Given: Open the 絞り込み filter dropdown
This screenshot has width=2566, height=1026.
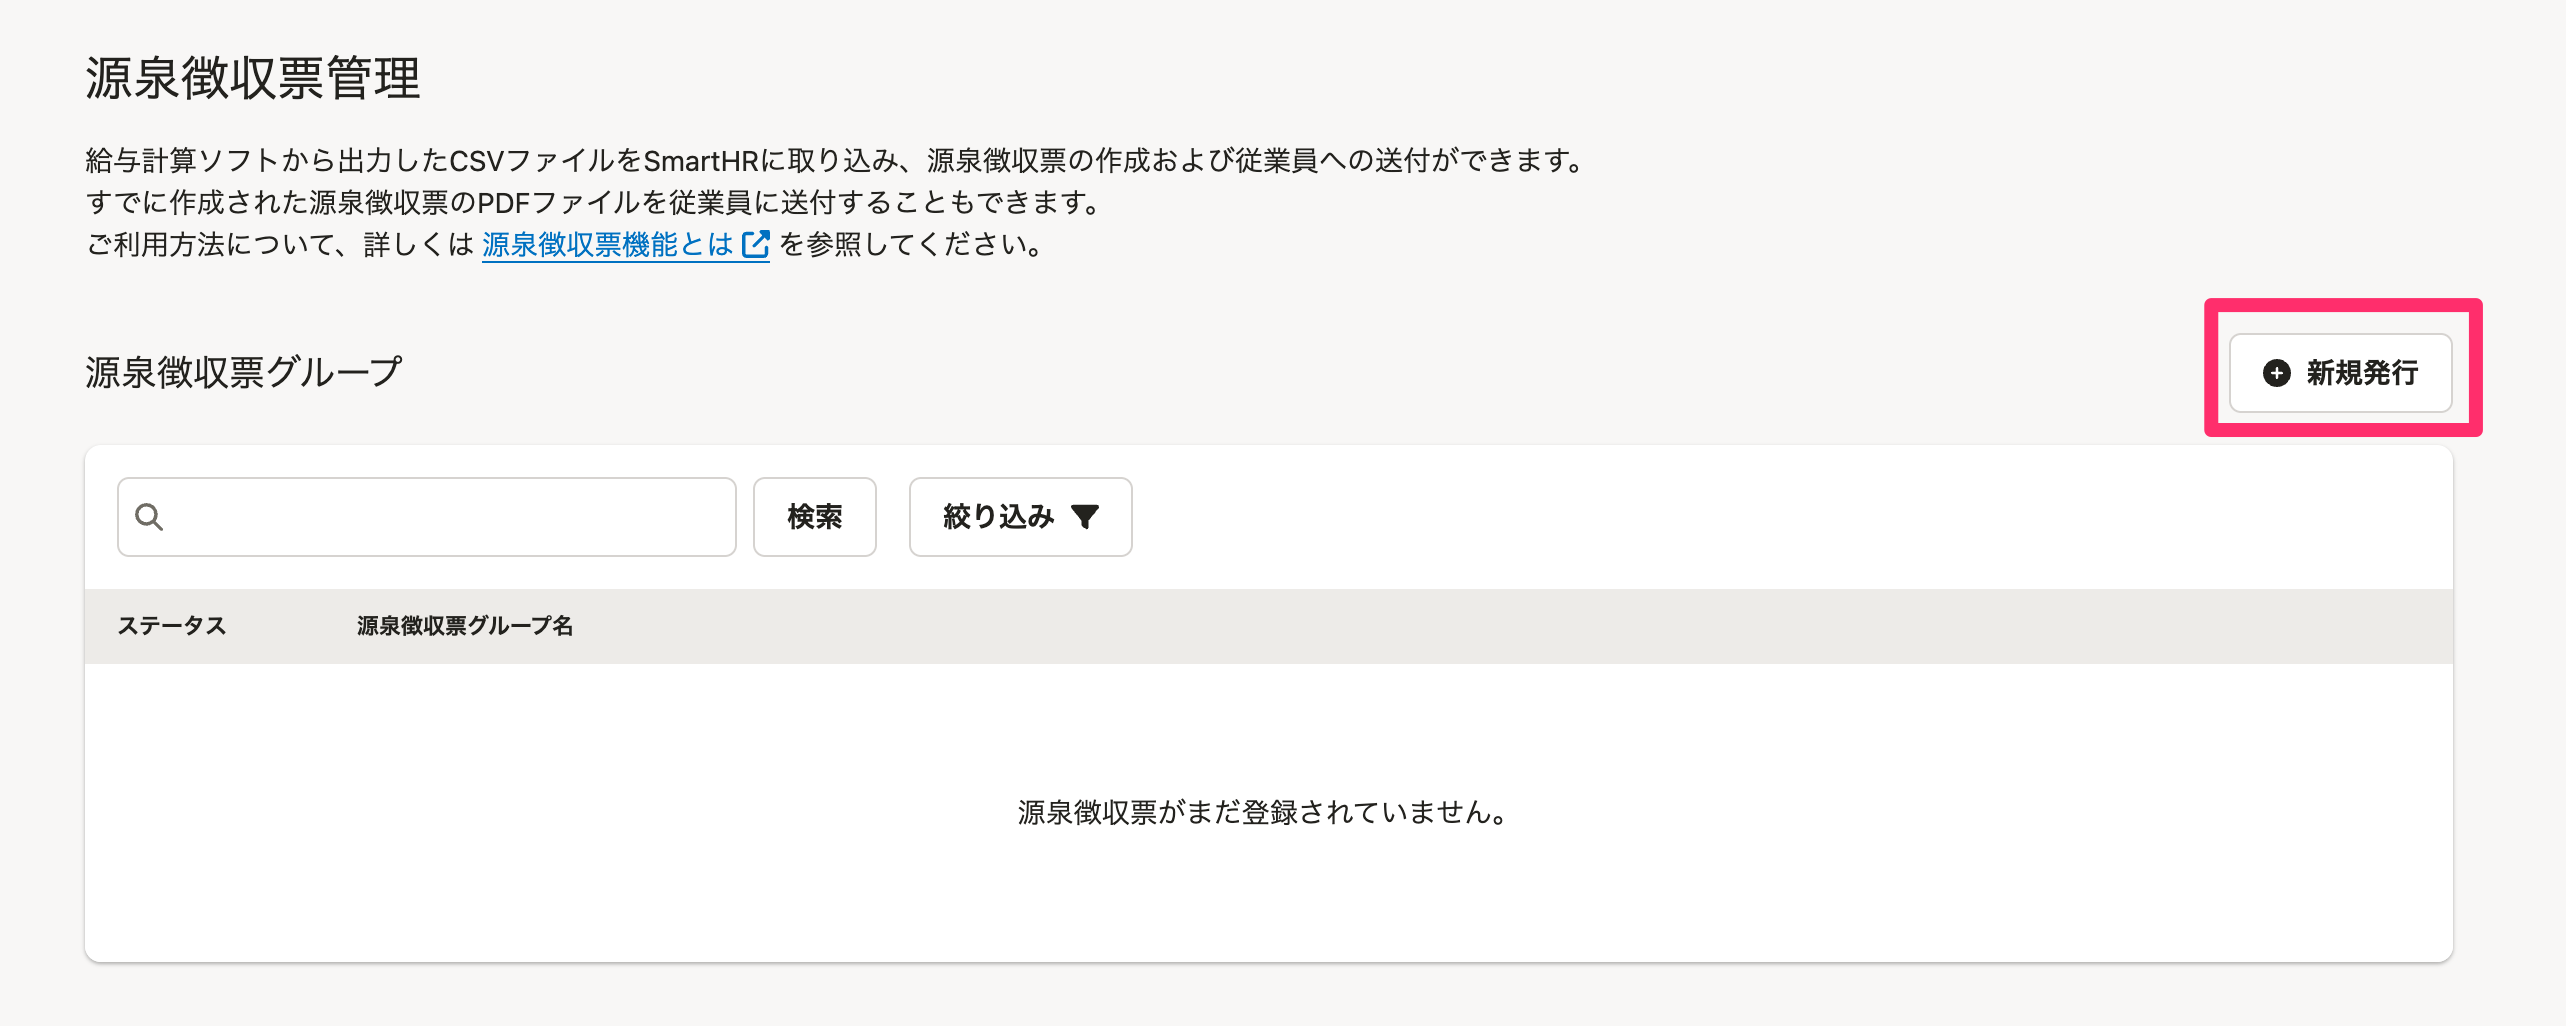Looking at the screenshot, I should point(1020,517).
